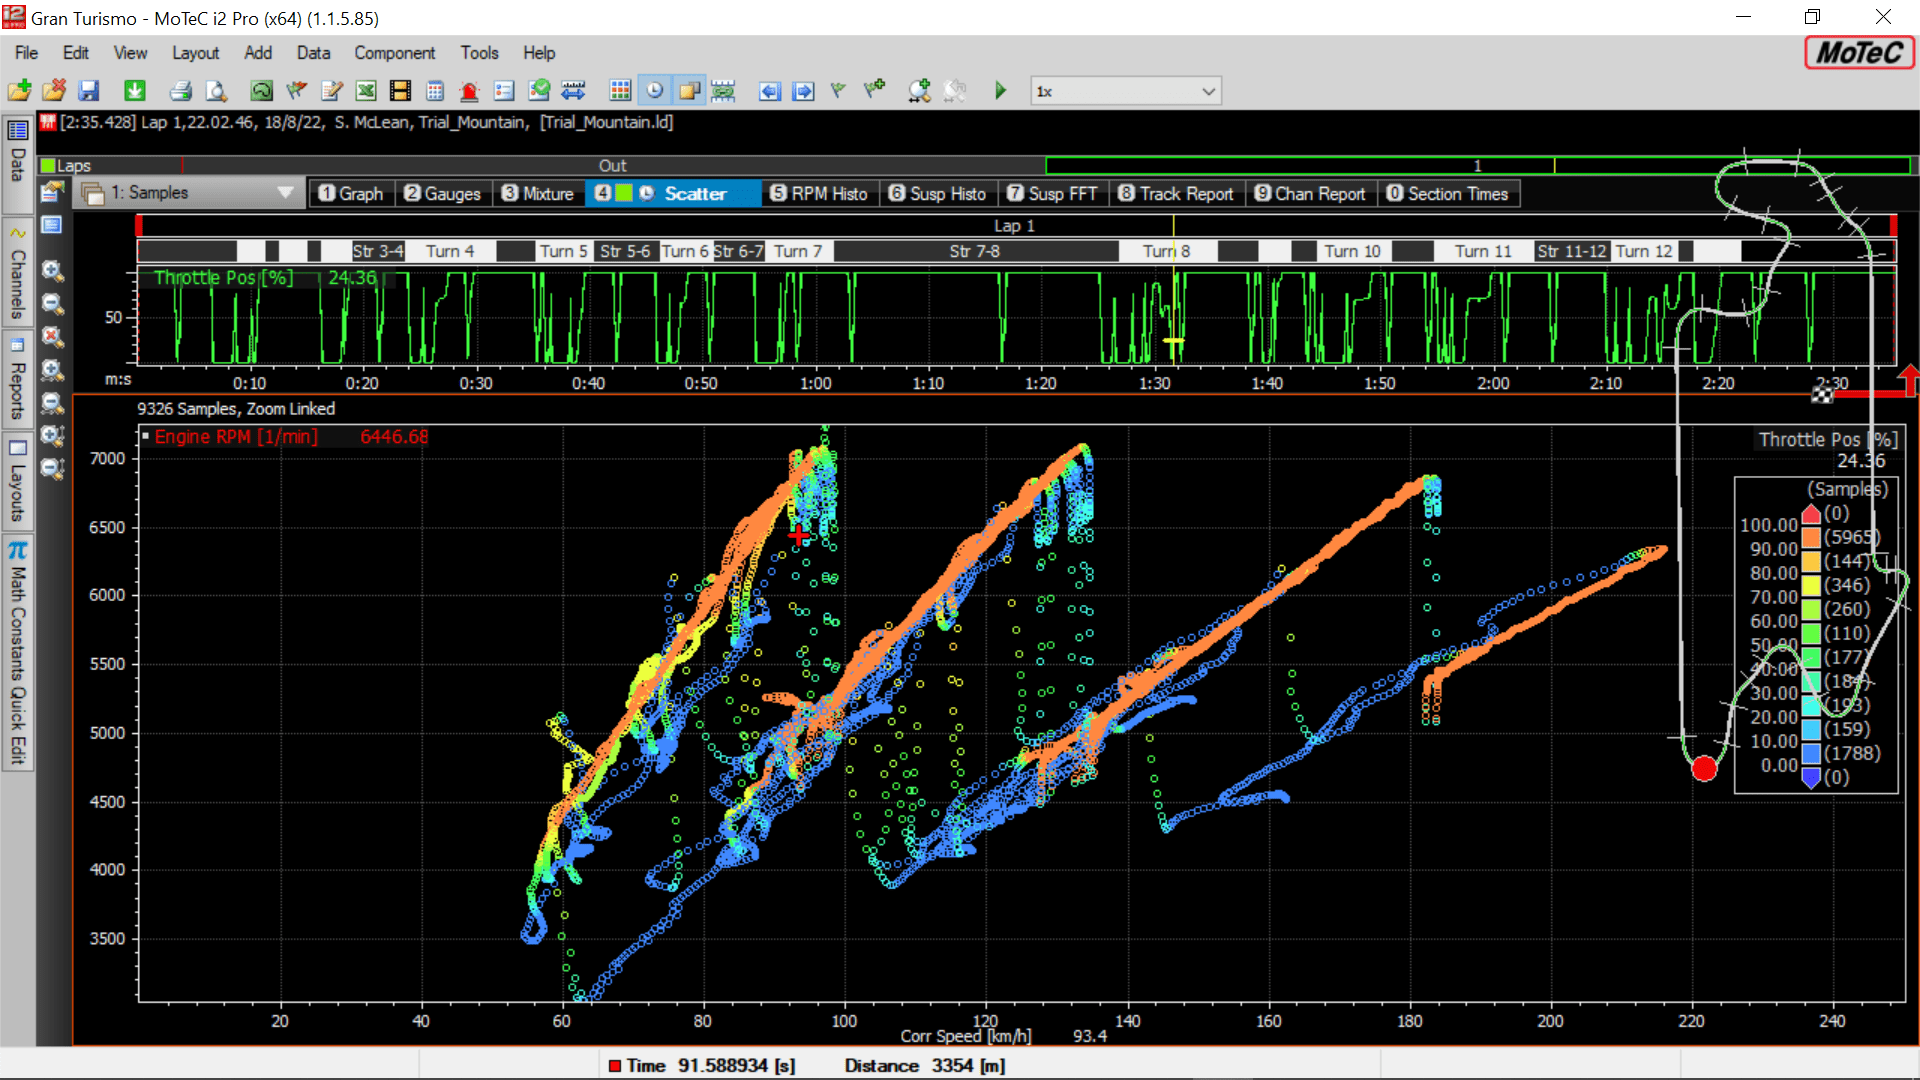Viewport: 1920px width, 1080px height.
Task: Click the section flags icon
Action: pyautogui.click(x=296, y=91)
